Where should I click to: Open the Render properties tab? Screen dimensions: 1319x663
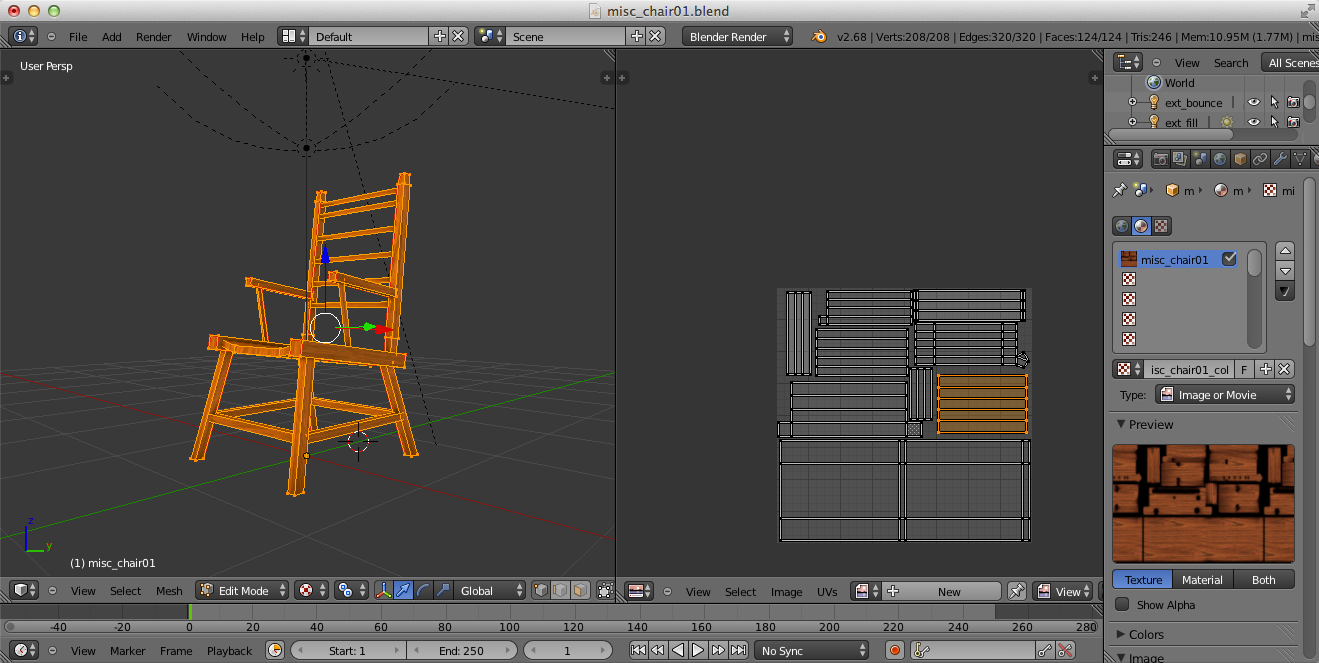click(1161, 159)
